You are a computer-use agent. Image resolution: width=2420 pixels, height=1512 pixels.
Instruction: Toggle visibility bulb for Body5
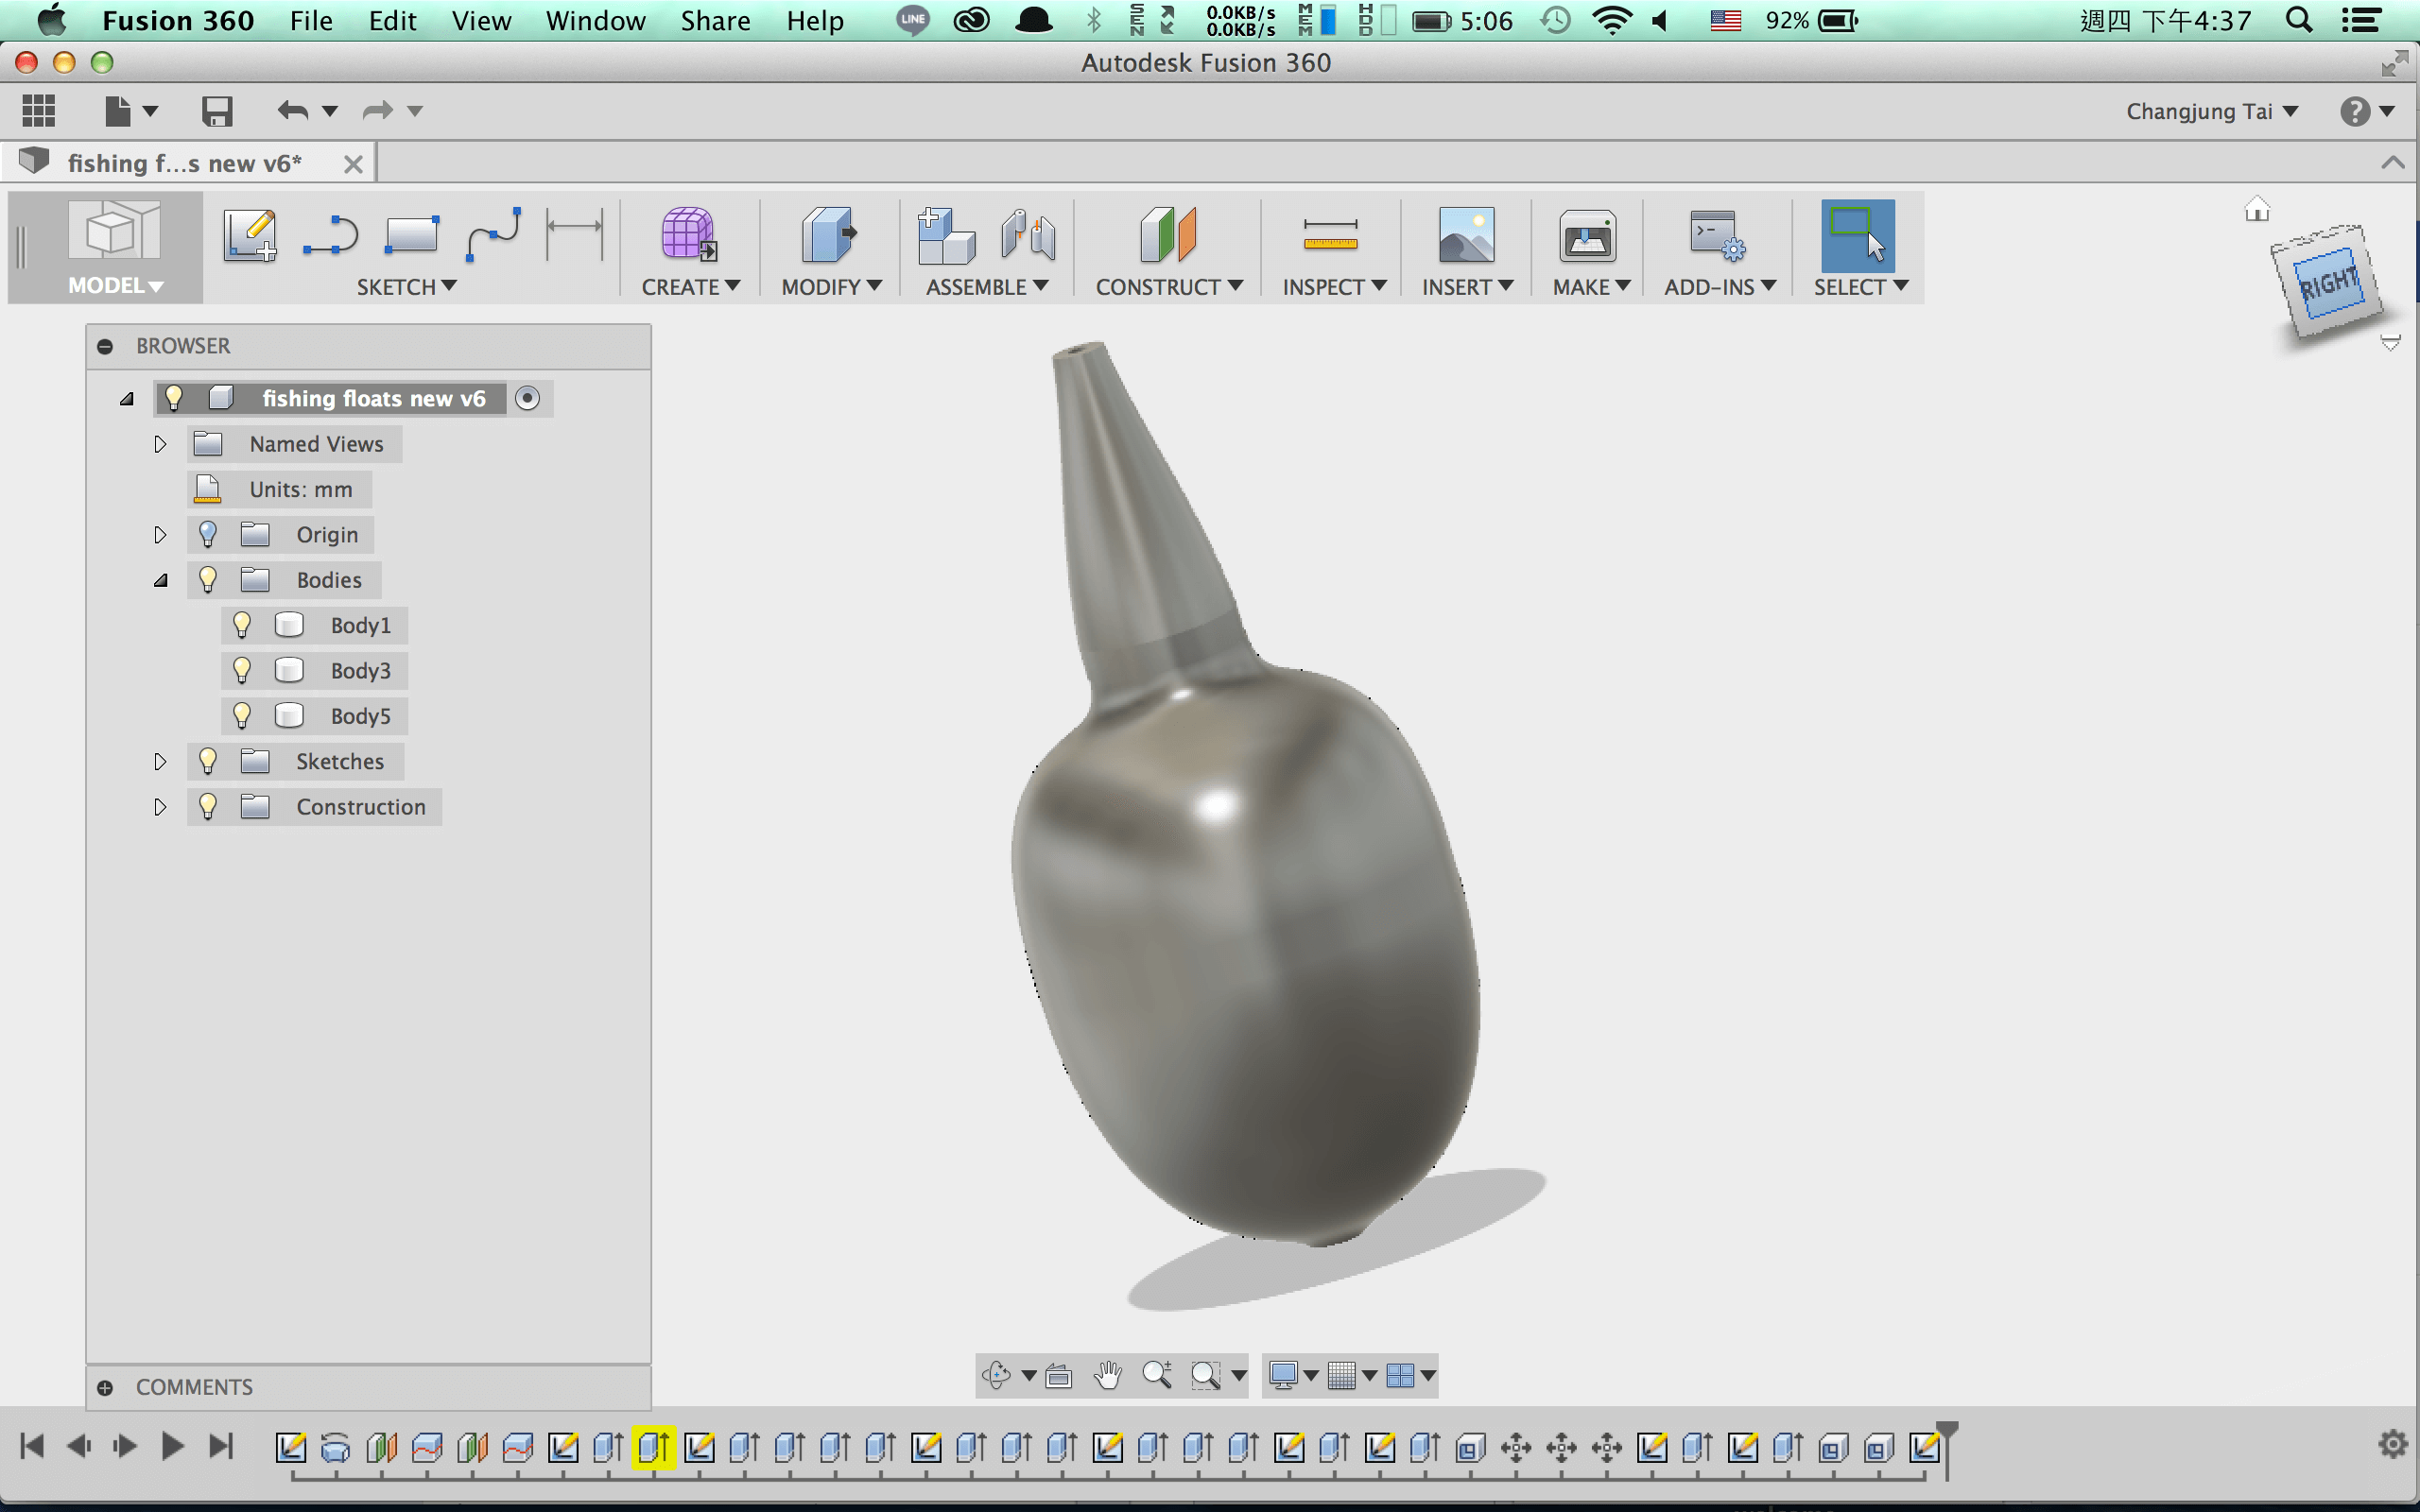[241, 716]
